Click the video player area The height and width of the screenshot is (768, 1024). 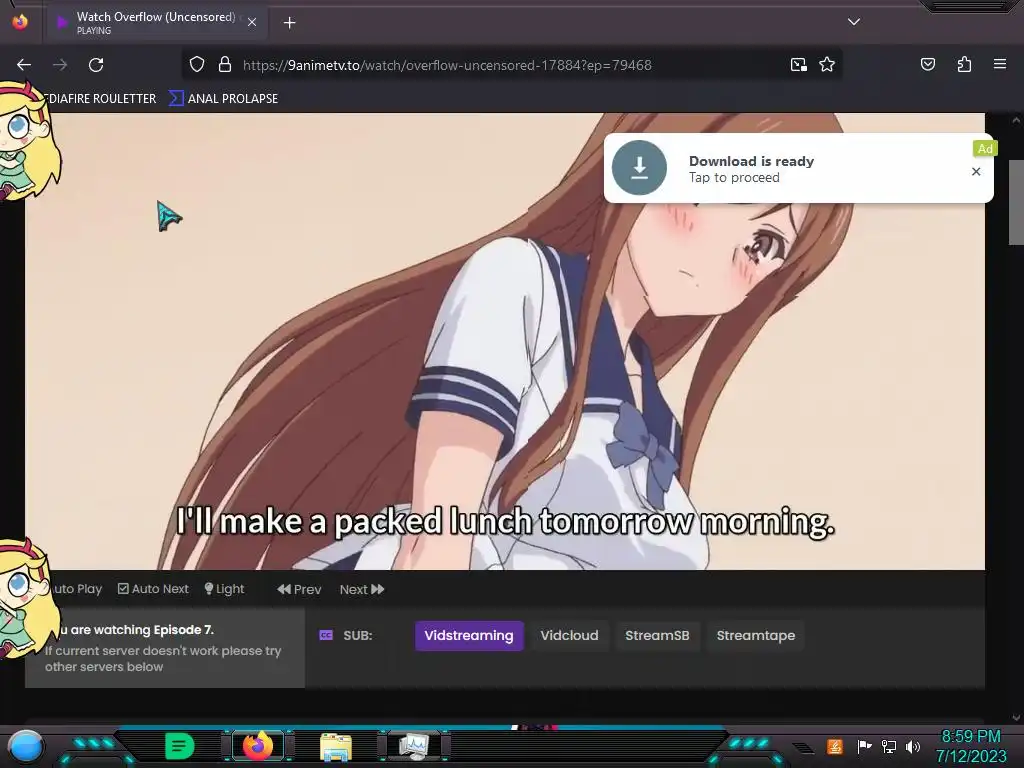coord(505,341)
